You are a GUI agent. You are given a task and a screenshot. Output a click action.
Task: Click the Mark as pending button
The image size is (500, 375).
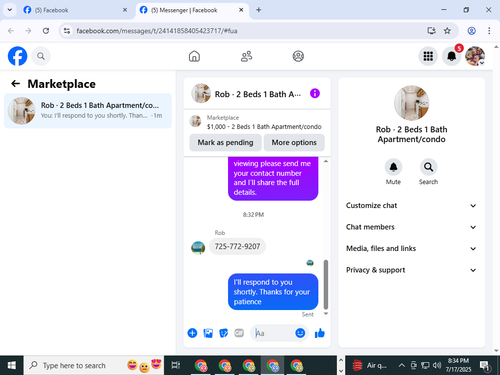pos(225,143)
